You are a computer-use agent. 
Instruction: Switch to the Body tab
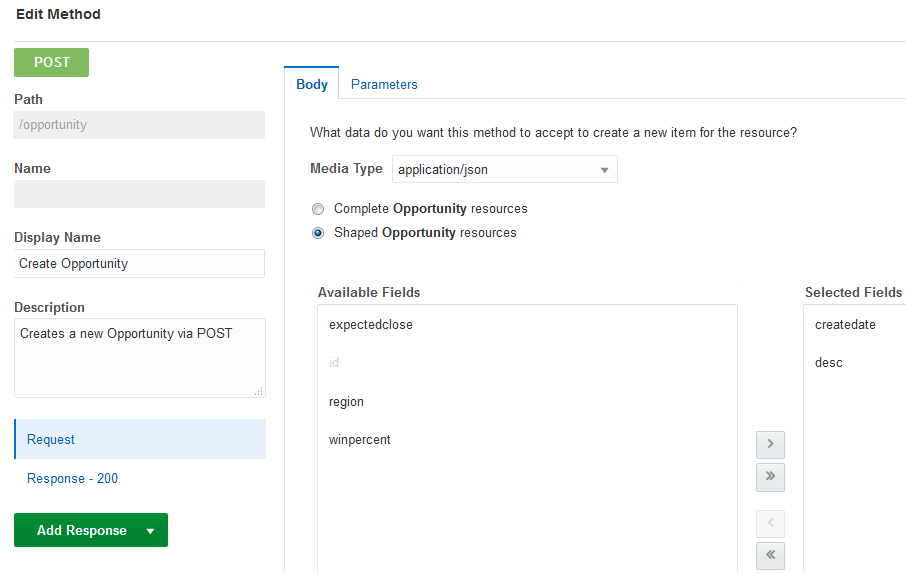[312, 85]
